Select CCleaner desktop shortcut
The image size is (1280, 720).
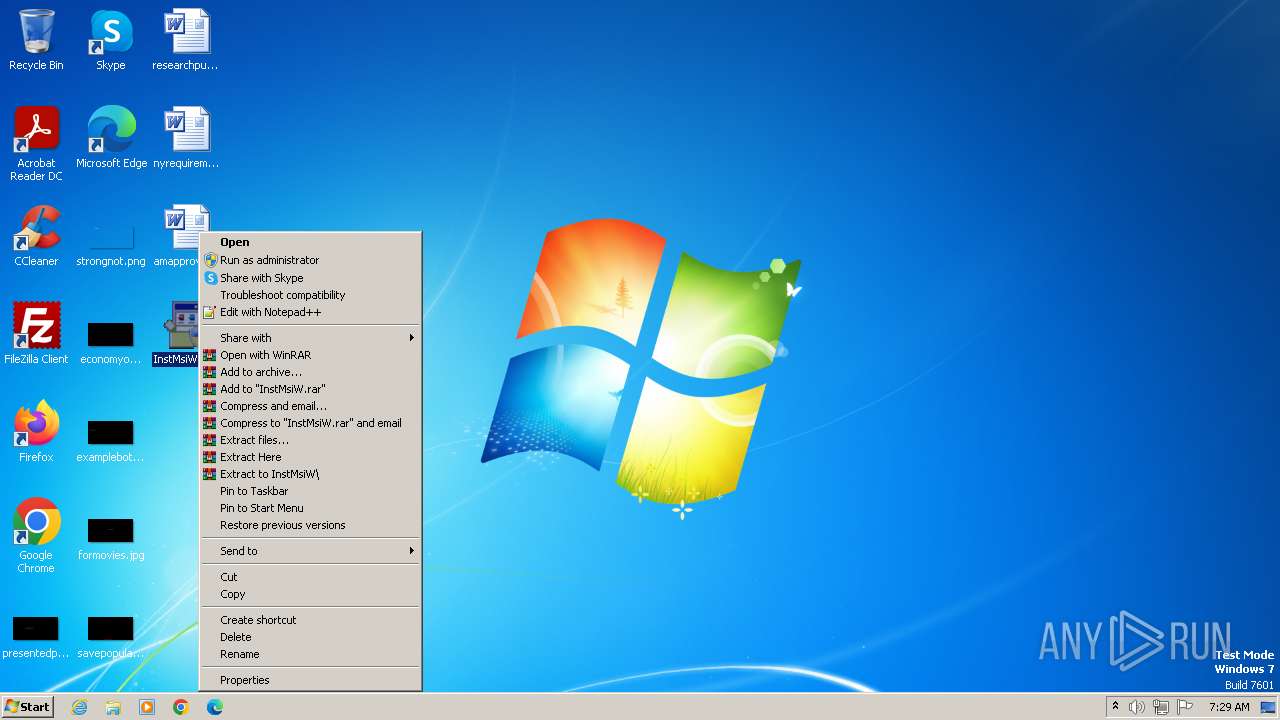click(36, 236)
